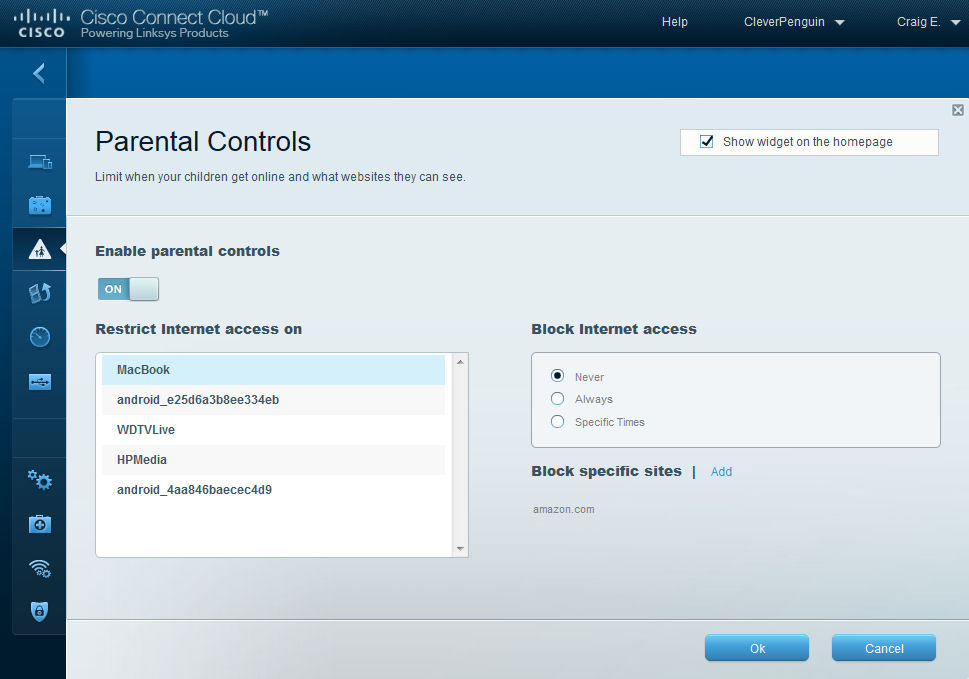Click the device list scroll up arrow
This screenshot has height=679, width=969.
pyautogui.click(x=460, y=361)
